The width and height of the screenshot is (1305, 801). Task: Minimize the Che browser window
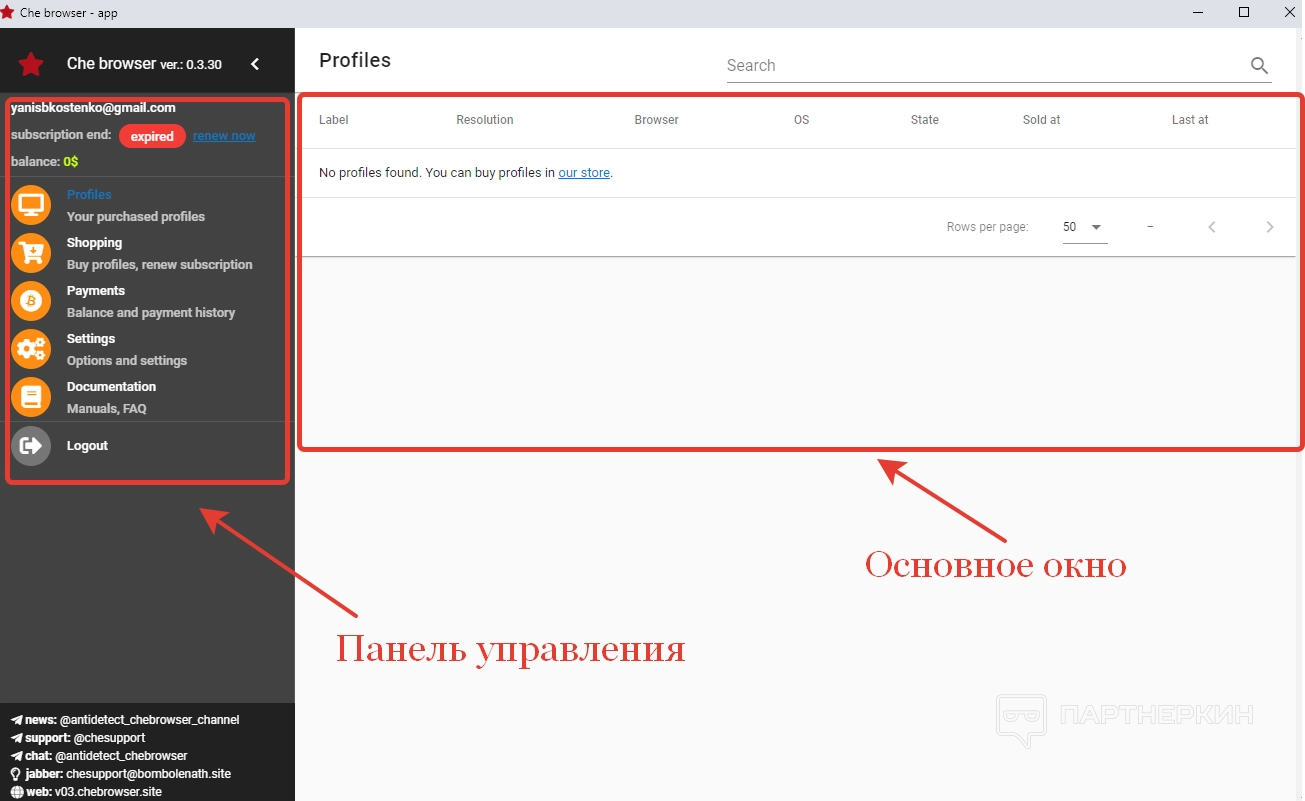(1199, 12)
